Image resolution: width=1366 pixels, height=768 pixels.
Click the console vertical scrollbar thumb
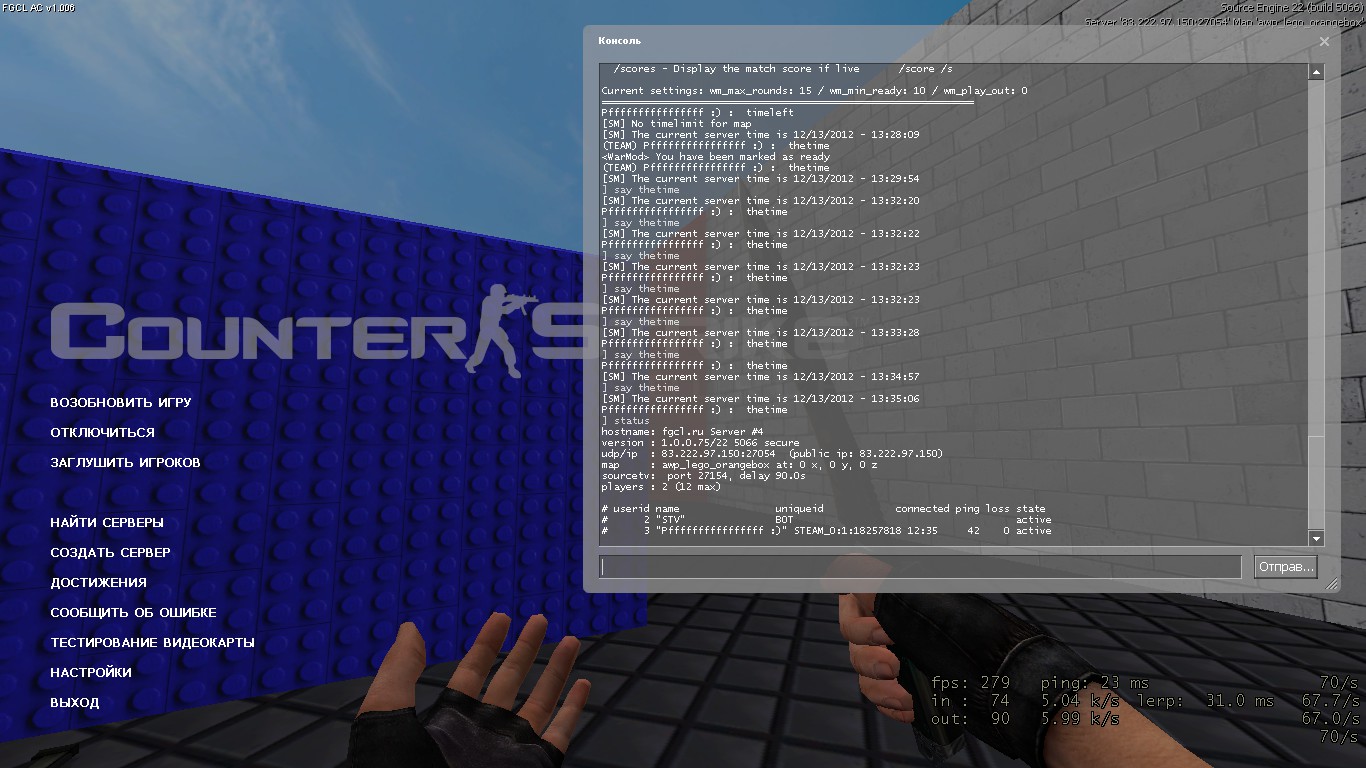click(1316, 483)
